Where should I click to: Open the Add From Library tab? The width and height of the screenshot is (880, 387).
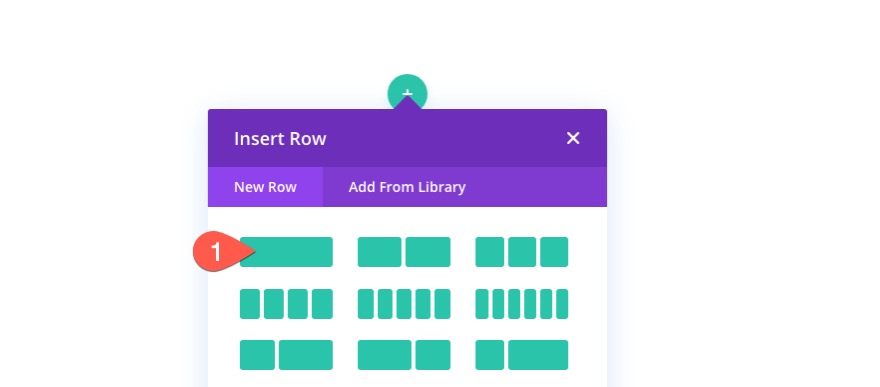pos(407,187)
